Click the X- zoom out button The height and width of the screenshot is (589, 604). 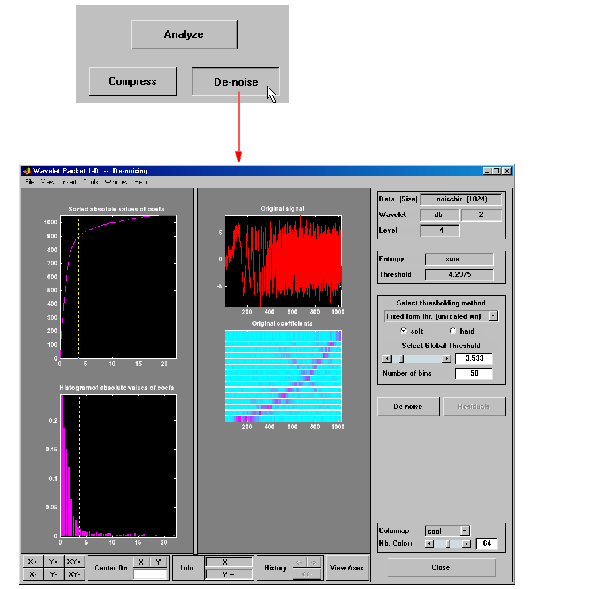pyautogui.click(x=32, y=575)
